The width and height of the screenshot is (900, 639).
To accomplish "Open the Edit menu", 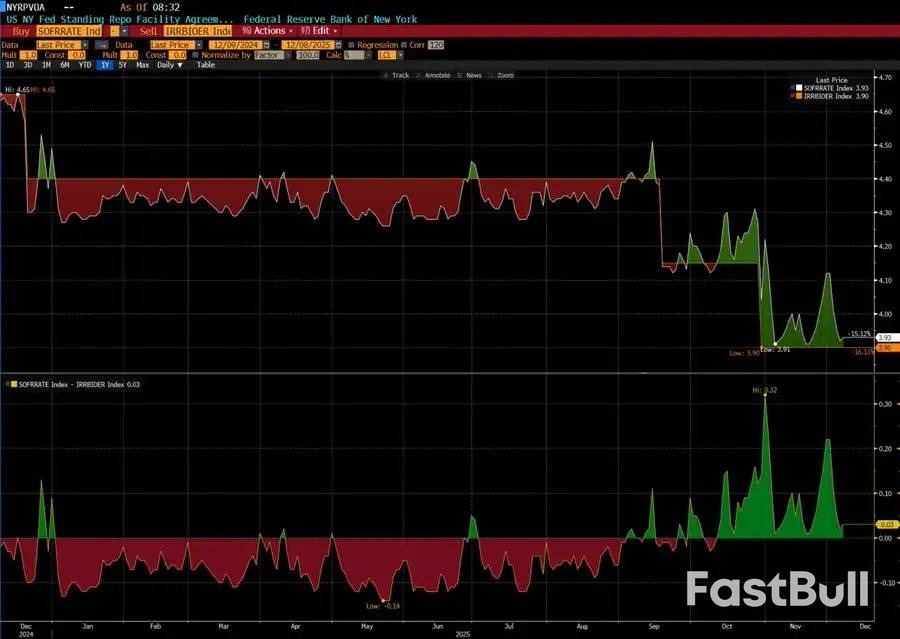I will (x=321, y=31).
